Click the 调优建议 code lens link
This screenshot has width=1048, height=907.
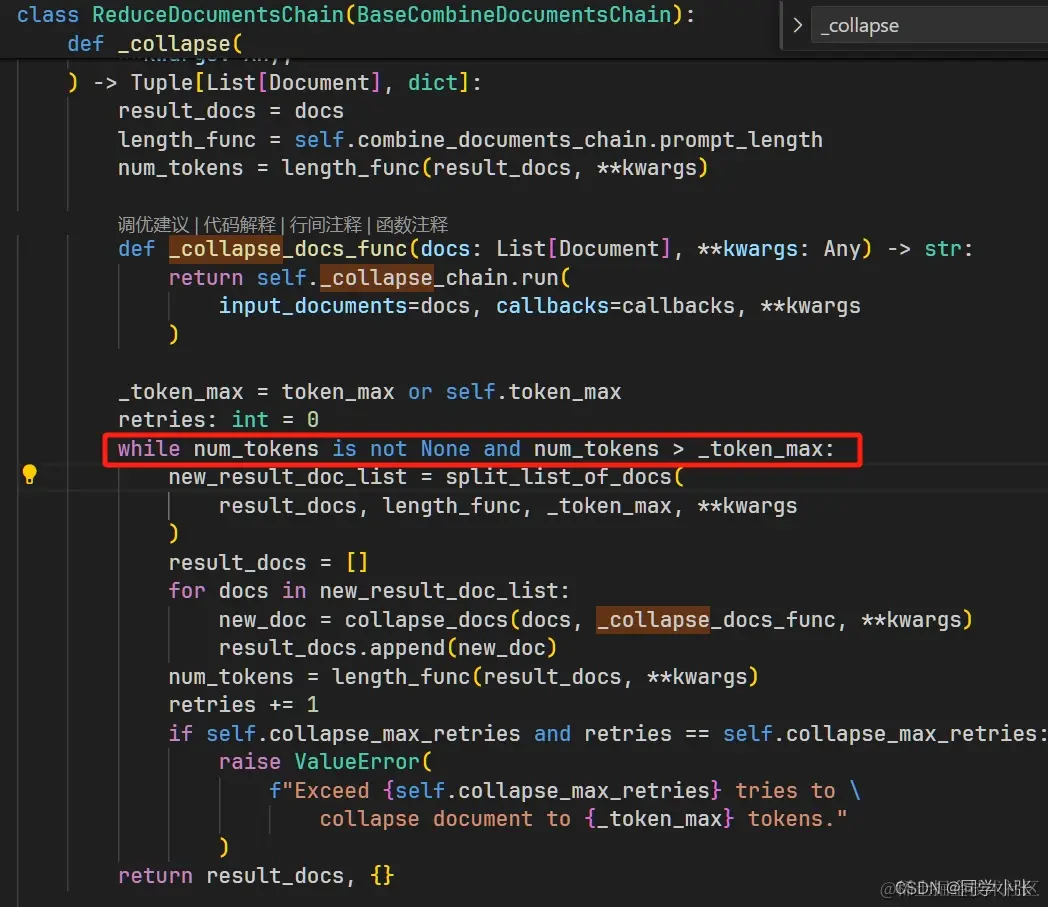(154, 225)
